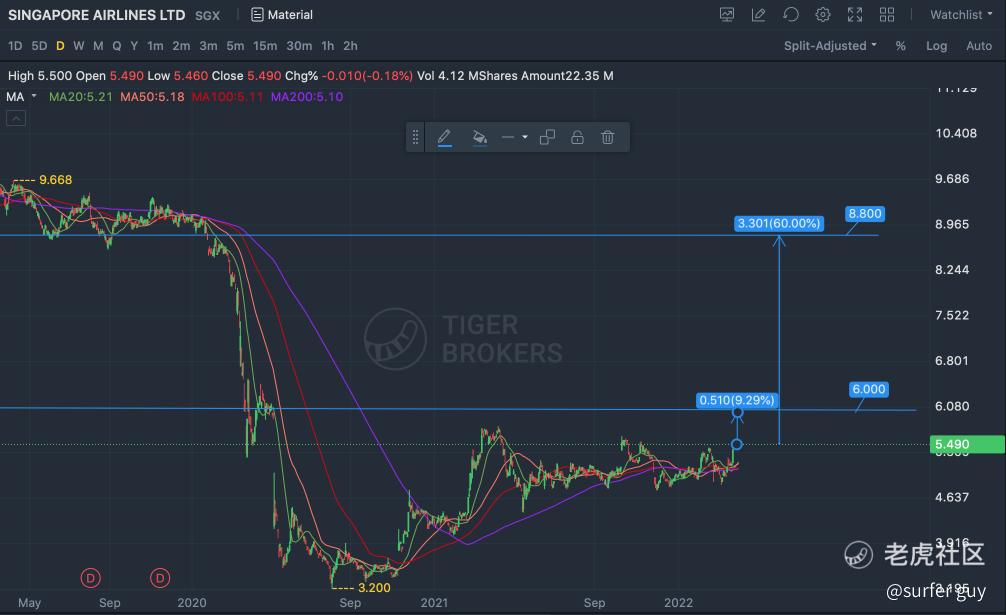Toggle fullscreen chart view

coord(855,15)
